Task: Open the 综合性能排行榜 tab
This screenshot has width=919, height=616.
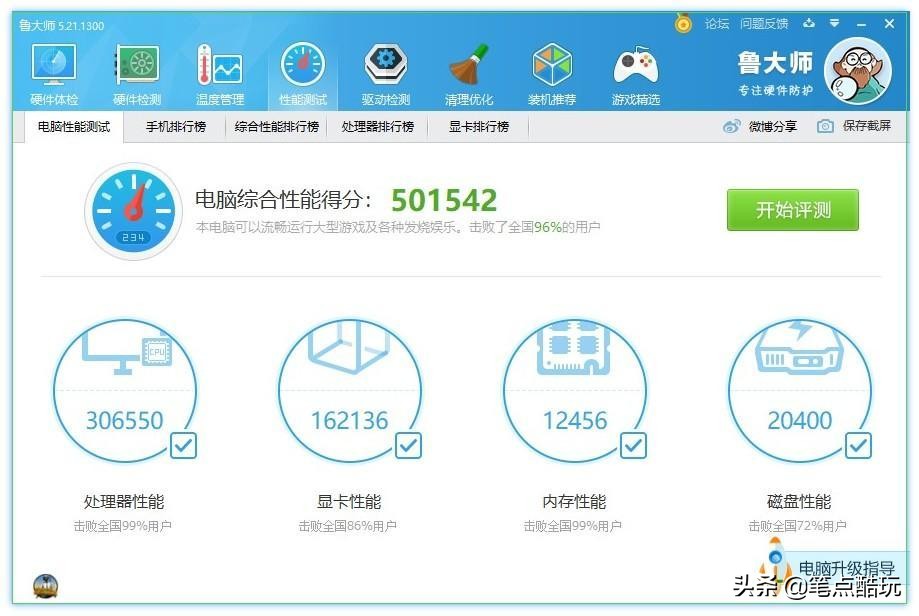Action: 281,127
